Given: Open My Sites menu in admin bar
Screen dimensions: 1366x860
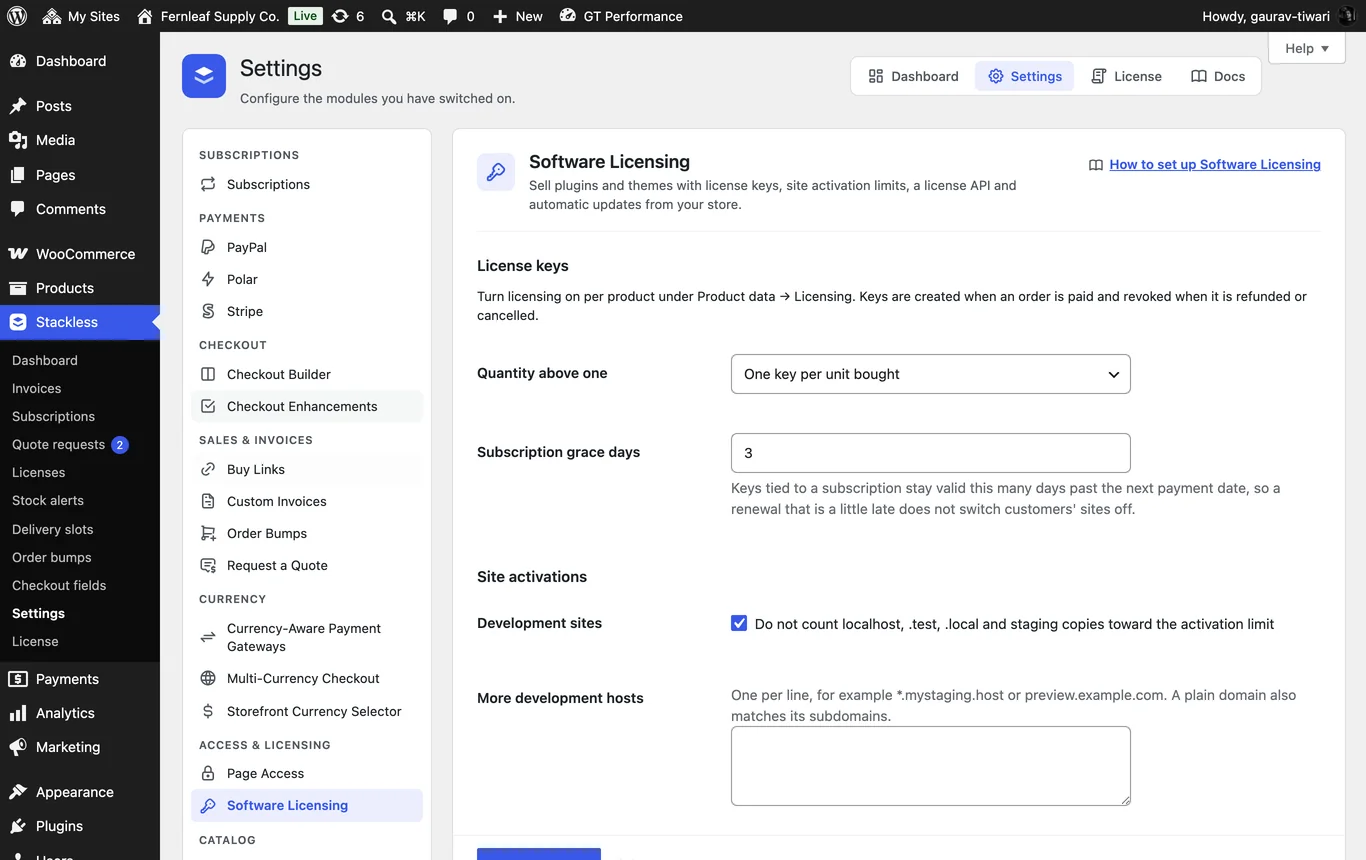Looking at the screenshot, I should [81, 16].
